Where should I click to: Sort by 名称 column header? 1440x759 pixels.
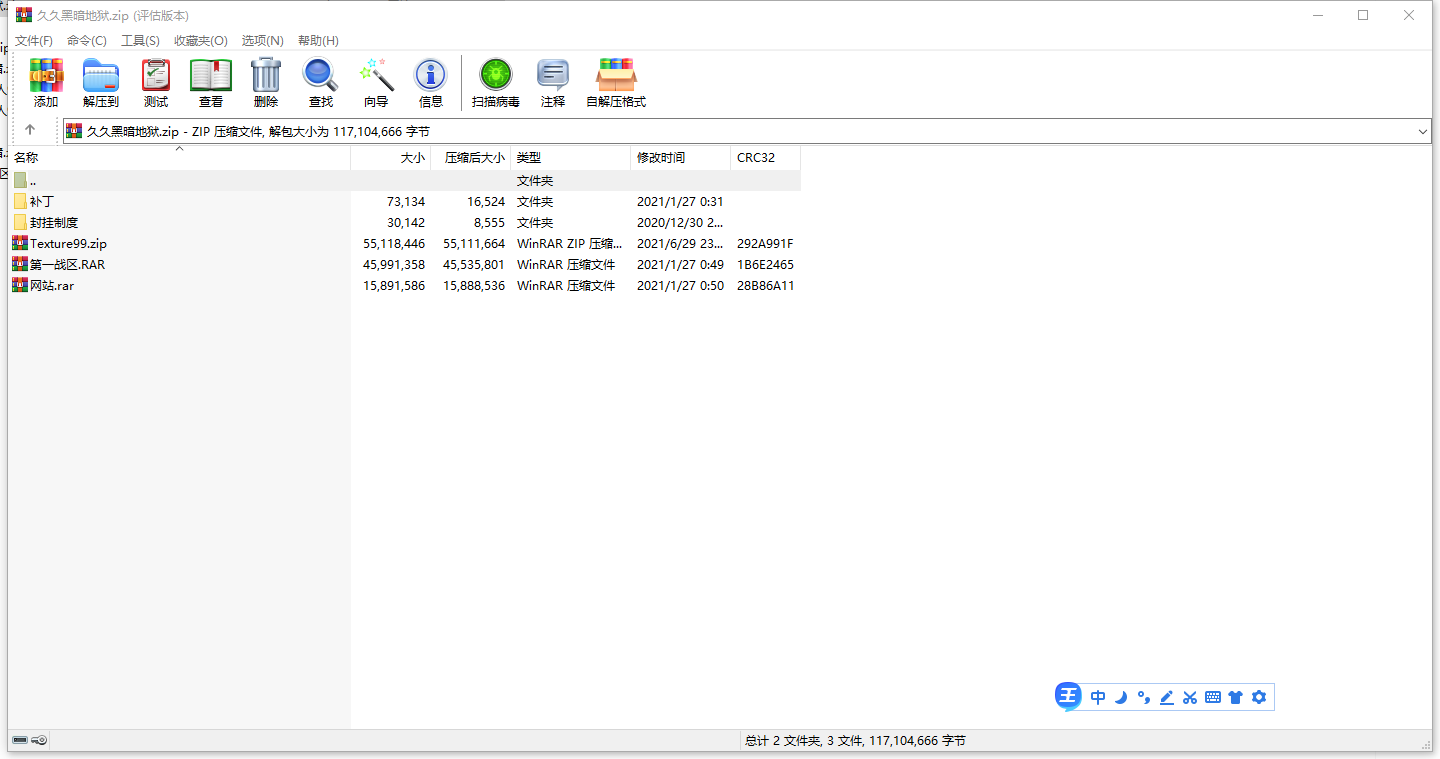tap(27, 158)
